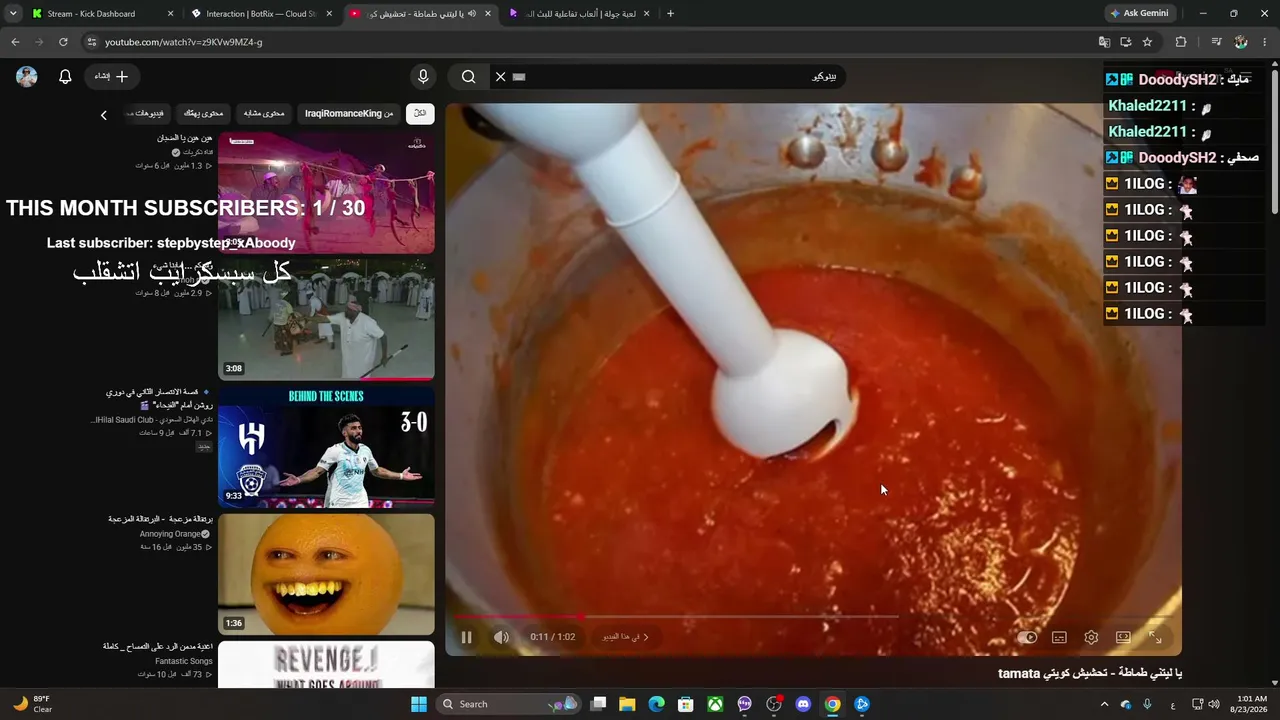Image resolution: width=1280 pixels, height=720 pixels.
Task: Open Discord from the taskbar
Action: coord(803,704)
